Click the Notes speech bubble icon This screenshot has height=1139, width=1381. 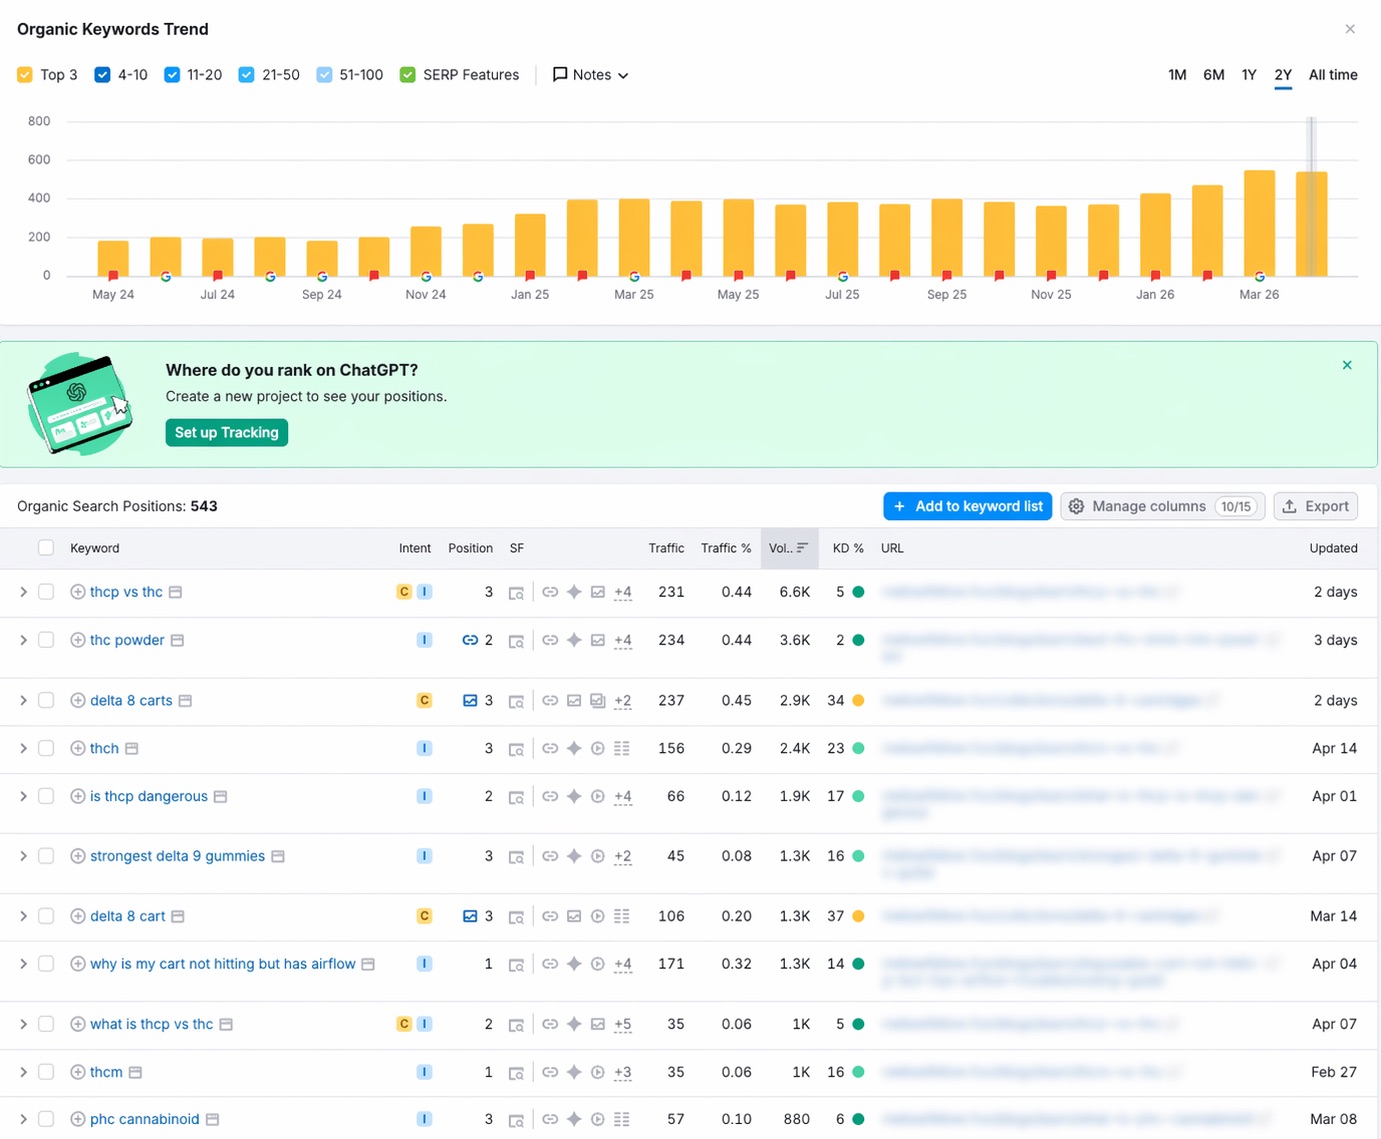pyautogui.click(x=560, y=74)
